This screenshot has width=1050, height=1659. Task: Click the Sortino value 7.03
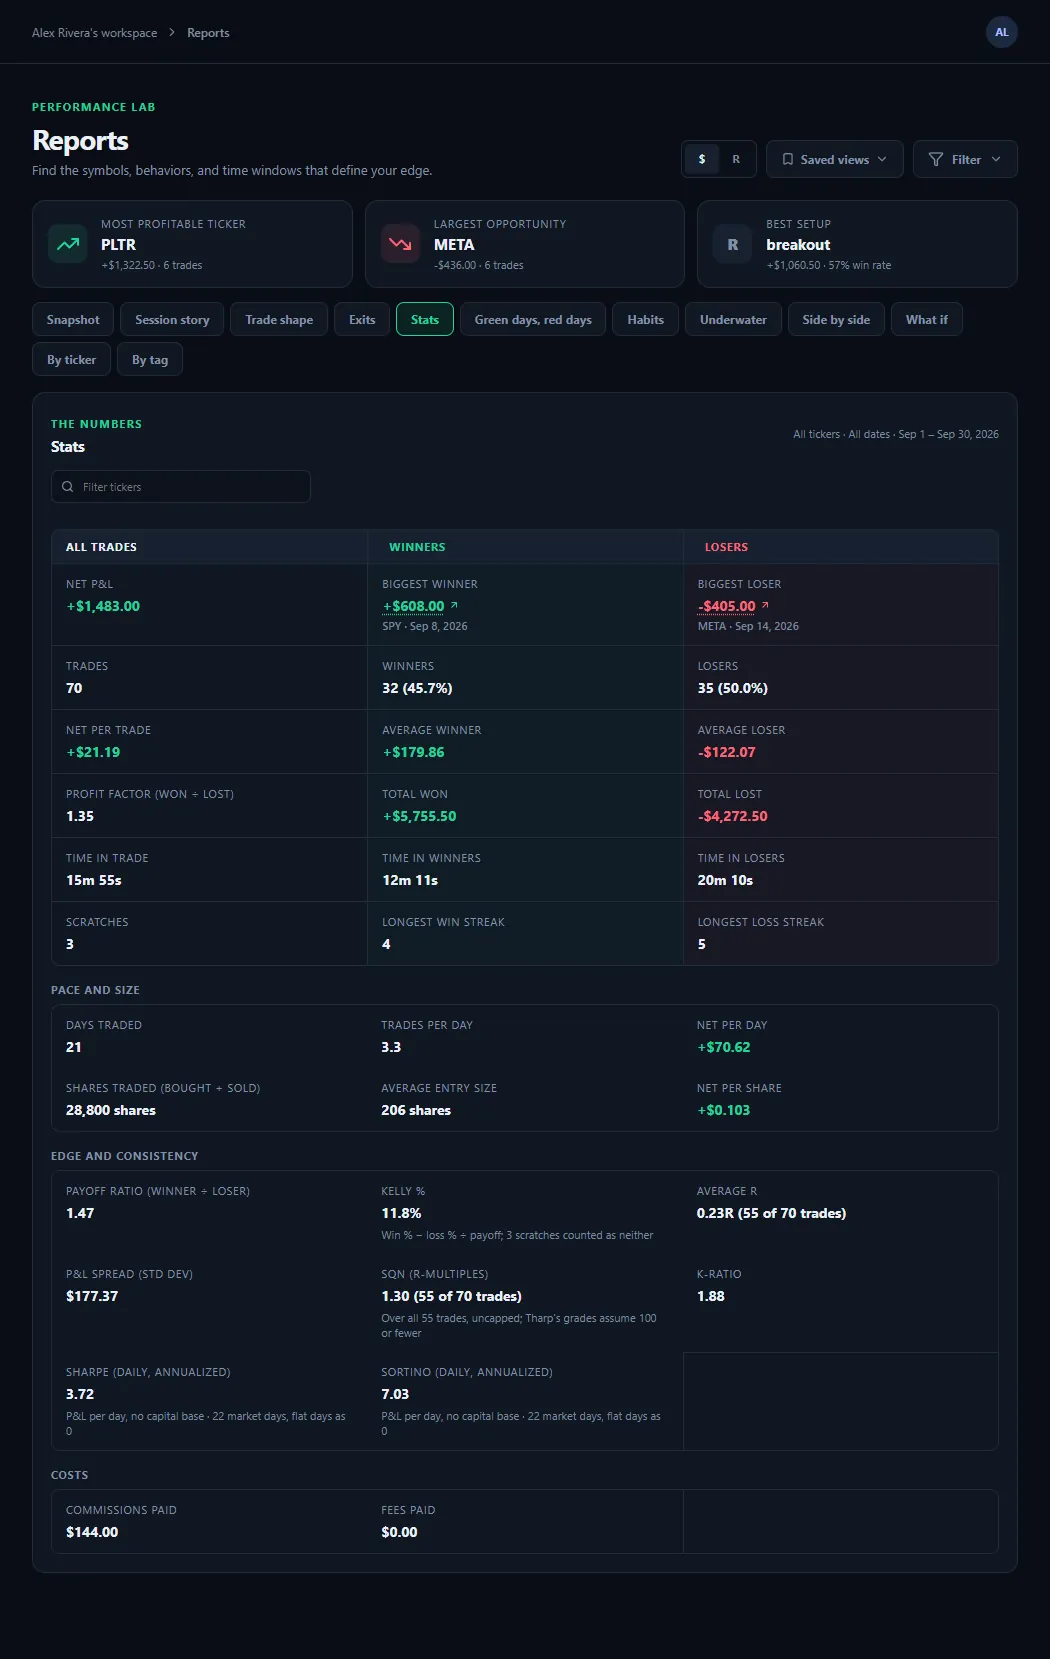[395, 1394]
